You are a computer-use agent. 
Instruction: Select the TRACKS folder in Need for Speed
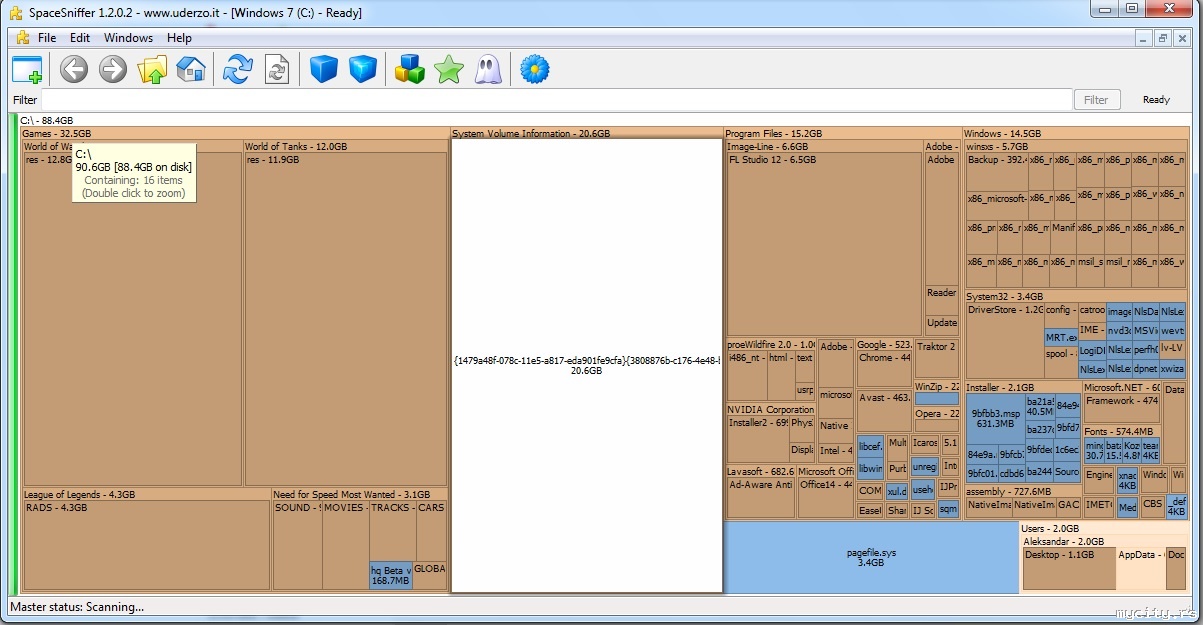[391, 531]
